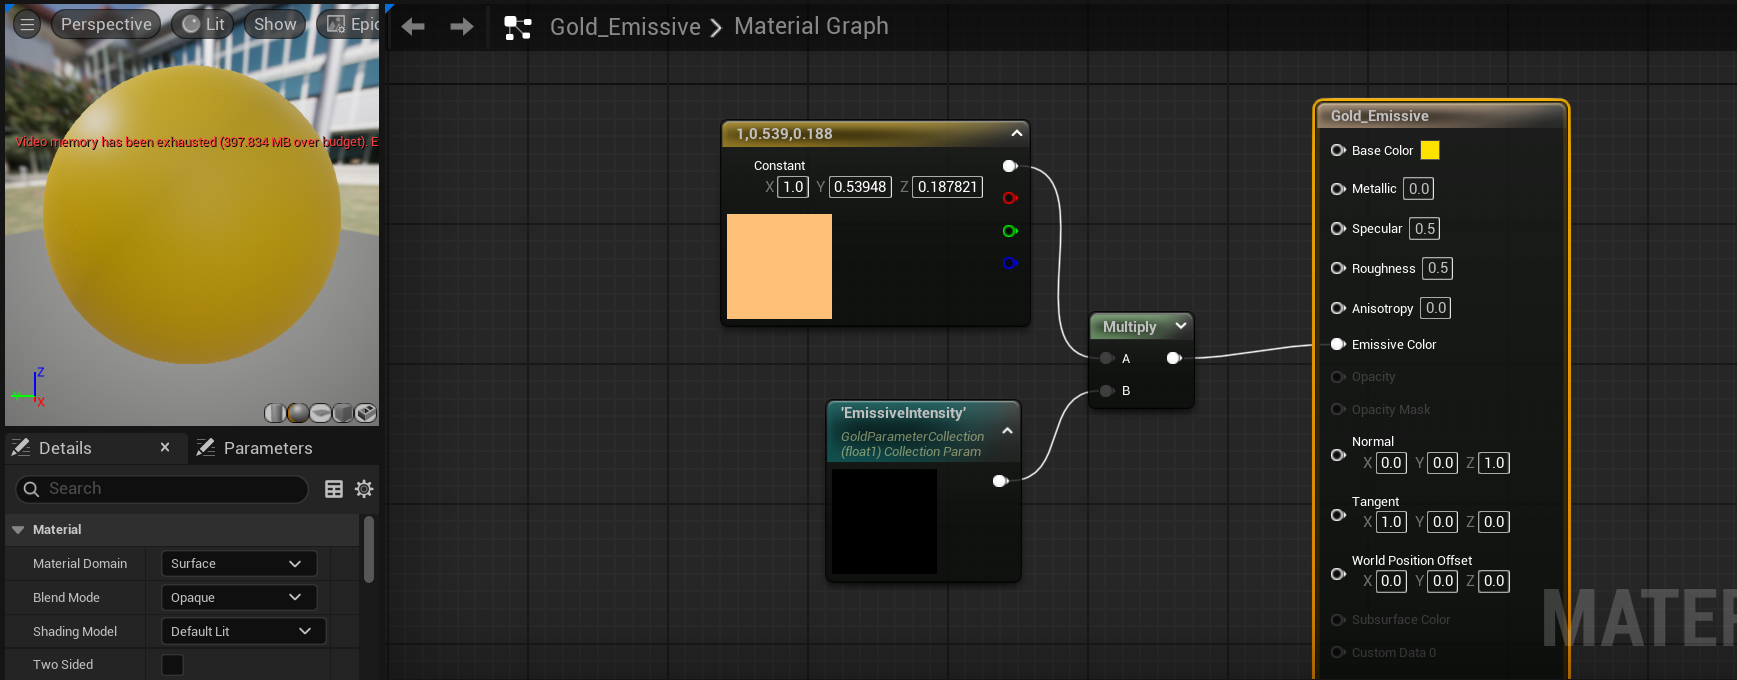Open the Blend Mode dropdown
The height and width of the screenshot is (680, 1737).
coord(239,598)
